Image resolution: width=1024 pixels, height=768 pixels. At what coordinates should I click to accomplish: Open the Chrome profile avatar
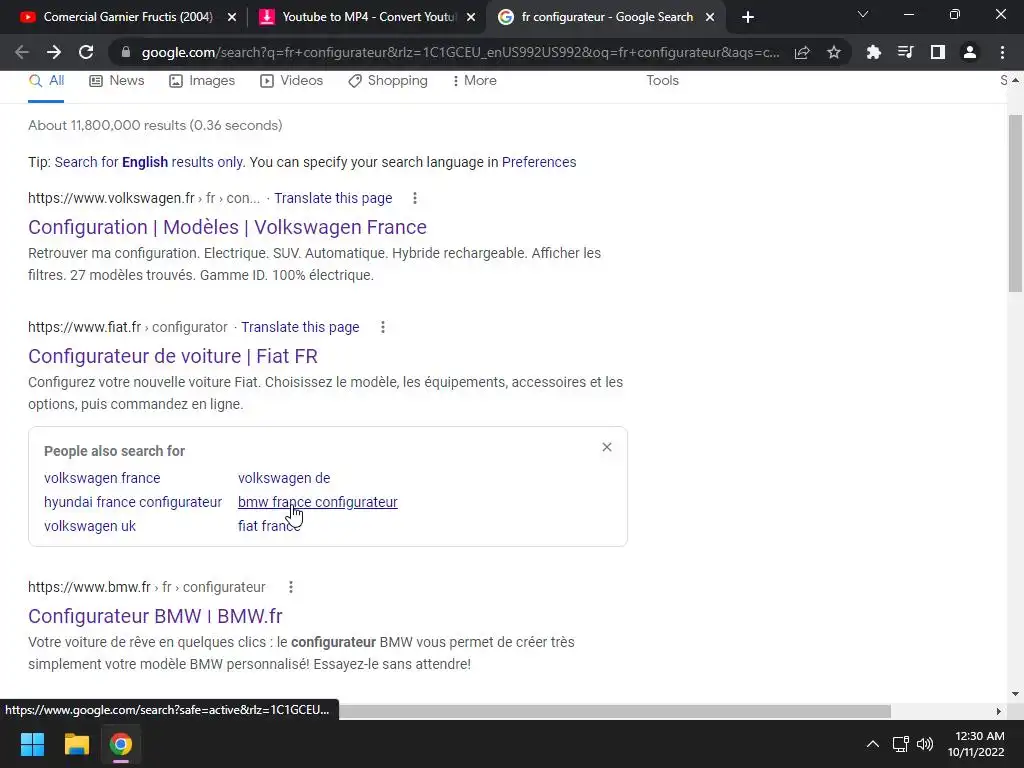(970, 52)
